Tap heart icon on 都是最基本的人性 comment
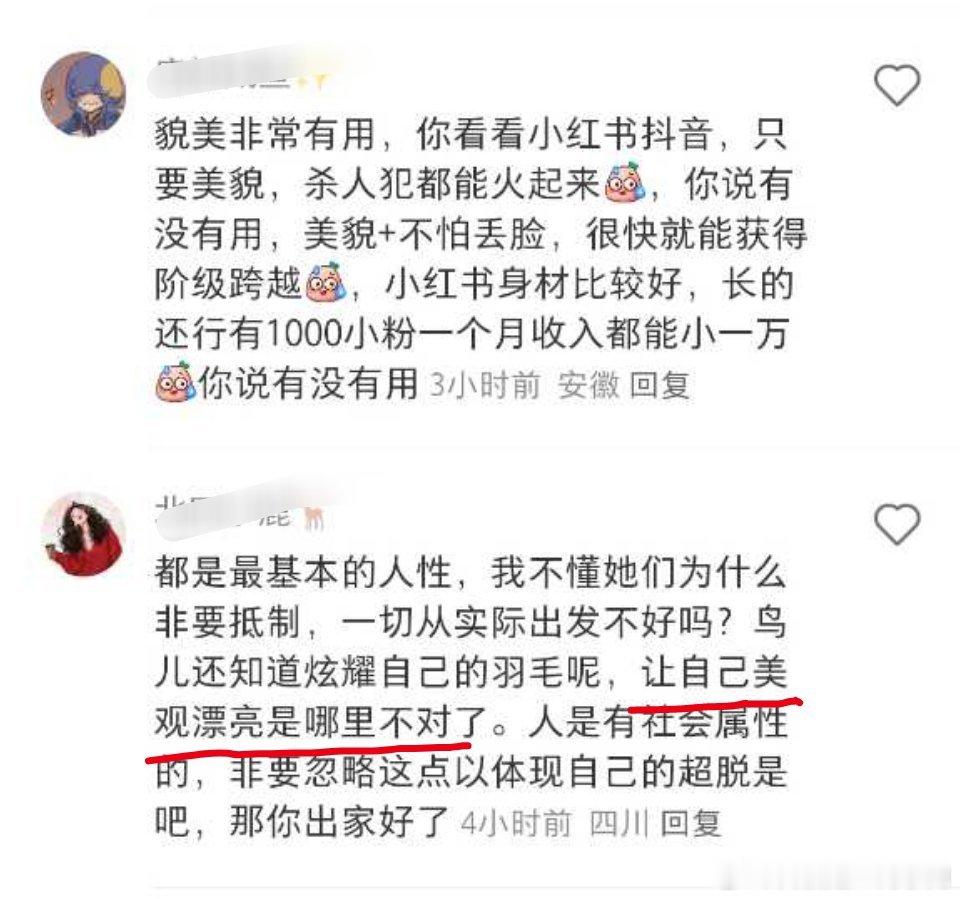 896,524
